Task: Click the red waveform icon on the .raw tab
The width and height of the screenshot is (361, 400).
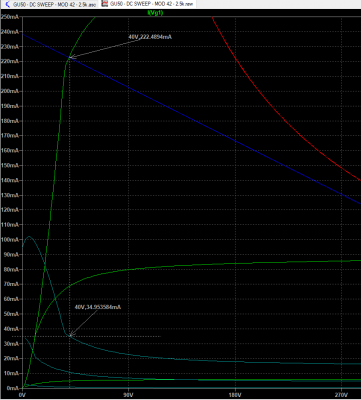Action: coord(105,4)
